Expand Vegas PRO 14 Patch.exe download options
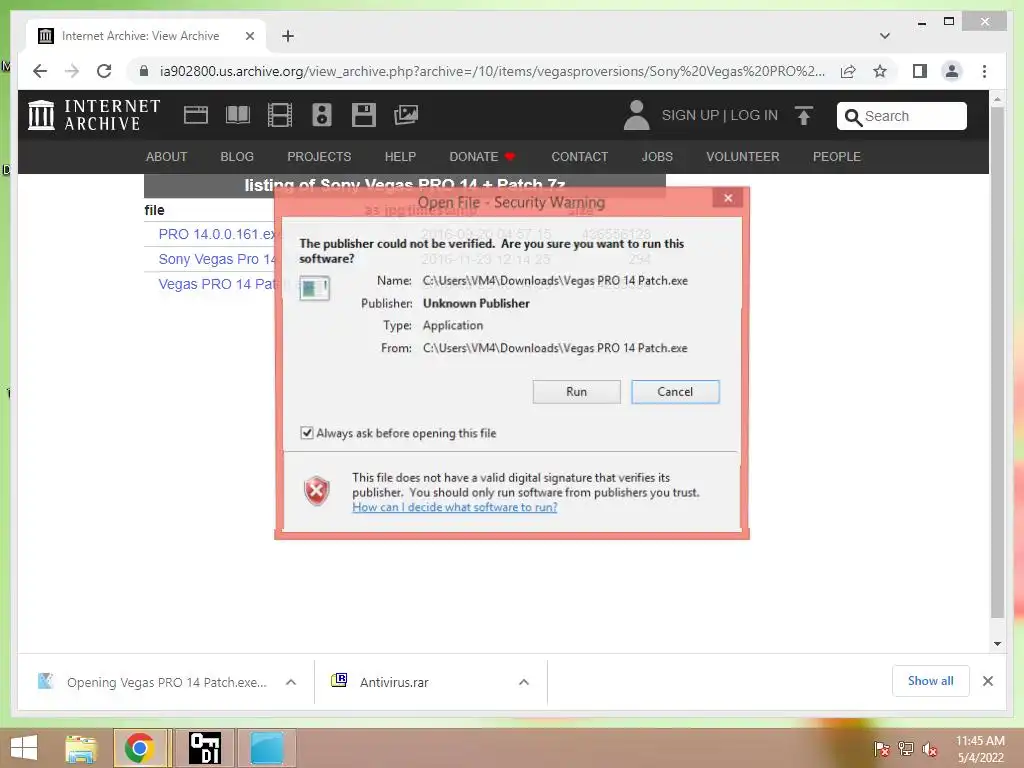Image resolution: width=1024 pixels, height=768 pixels. point(291,682)
